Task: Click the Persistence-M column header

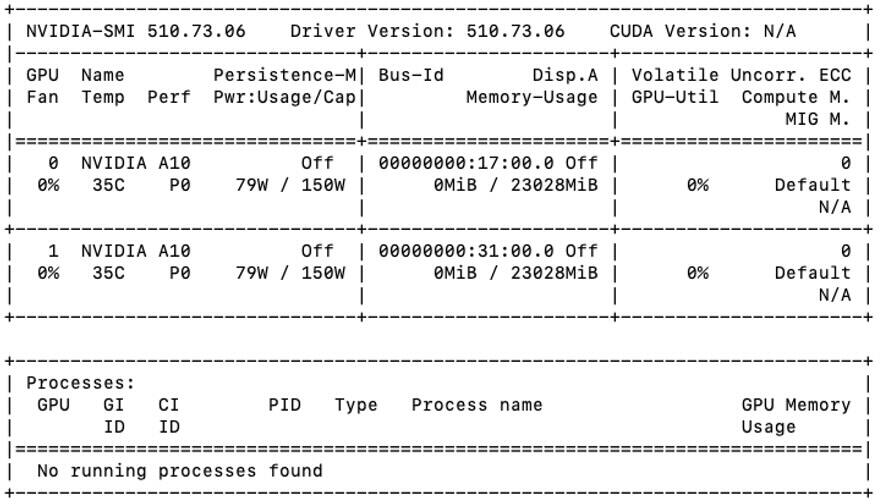Action: coord(285,75)
